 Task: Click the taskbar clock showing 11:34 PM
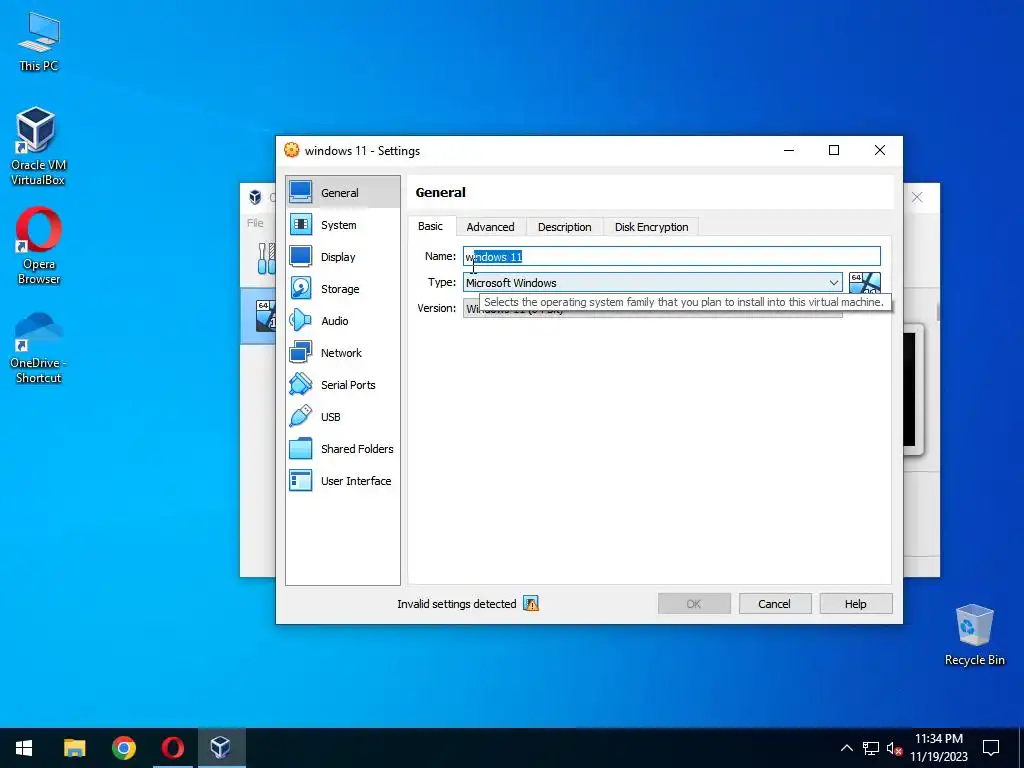[938, 748]
